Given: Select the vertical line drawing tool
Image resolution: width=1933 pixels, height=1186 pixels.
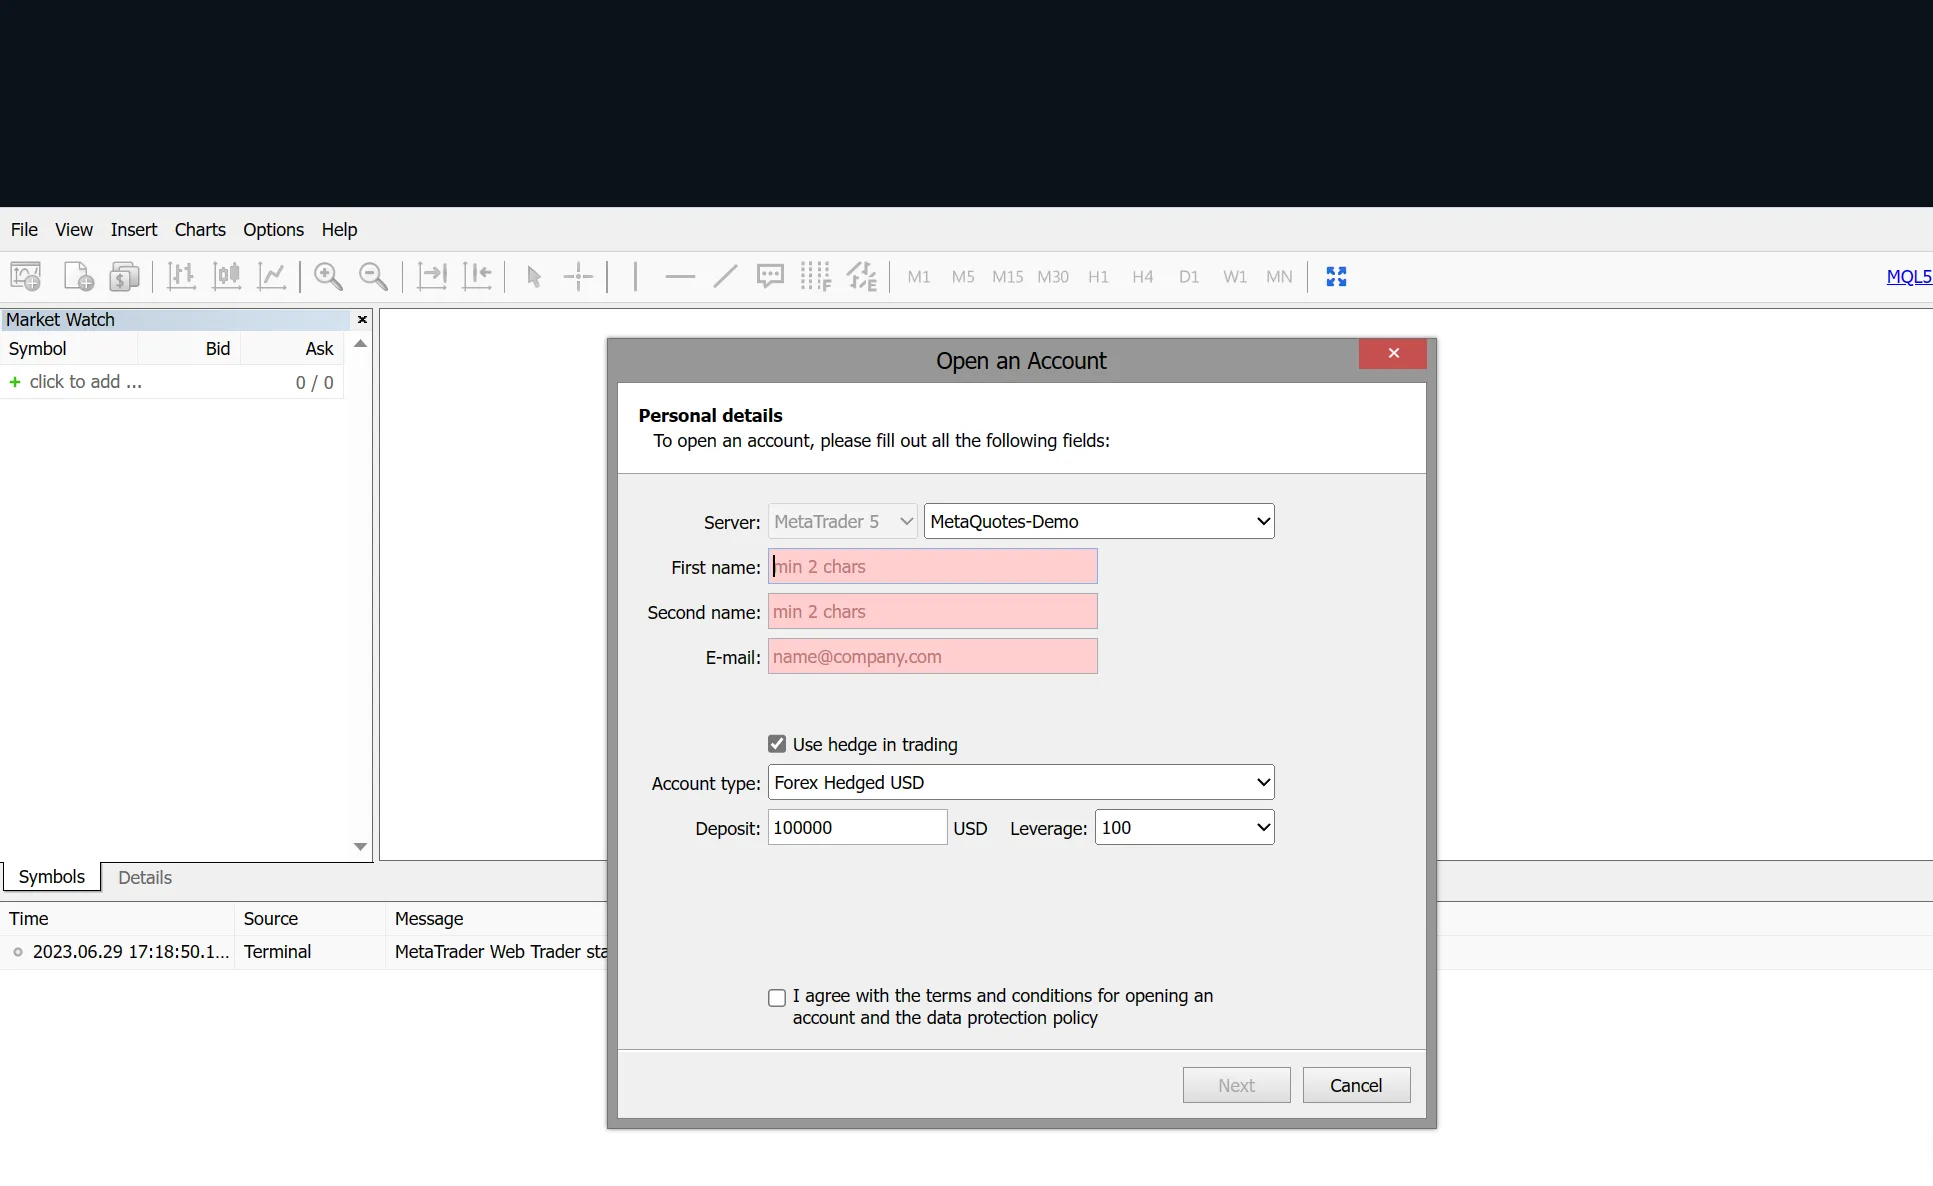Looking at the screenshot, I should click(x=635, y=276).
